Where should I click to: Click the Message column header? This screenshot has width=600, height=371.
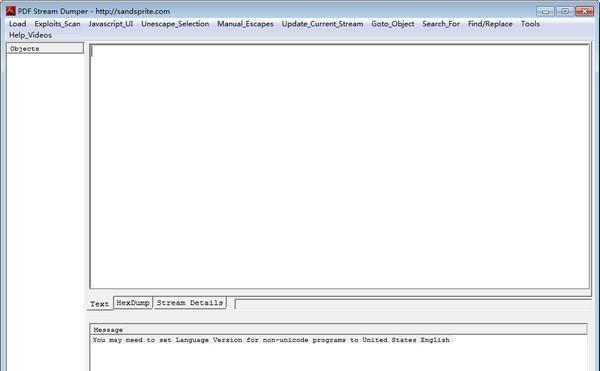(339, 329)
